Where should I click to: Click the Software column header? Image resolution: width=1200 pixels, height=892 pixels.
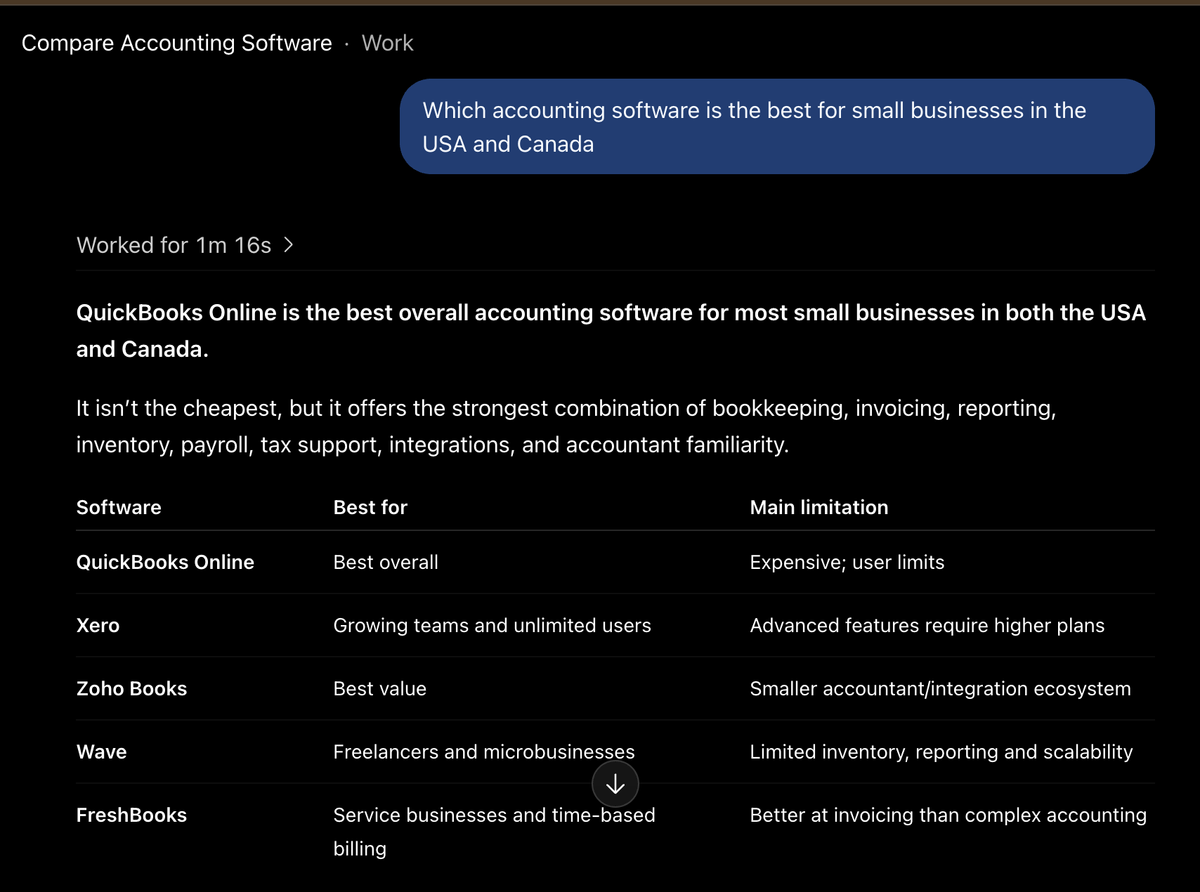[119, 507]
